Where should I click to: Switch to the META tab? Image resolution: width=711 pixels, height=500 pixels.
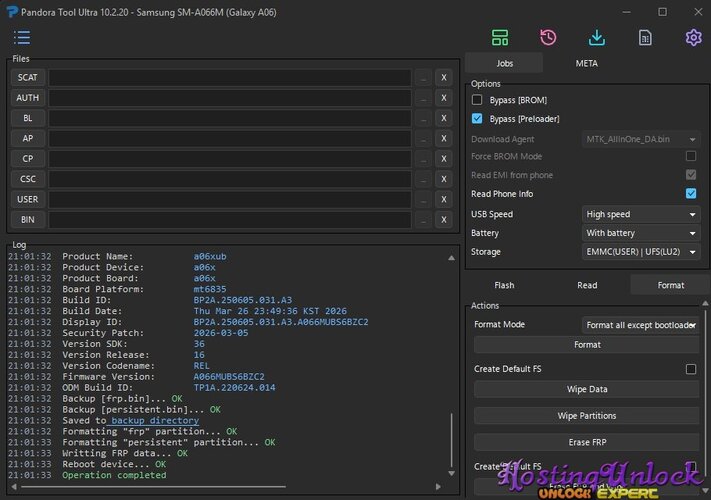coord(586,63)
